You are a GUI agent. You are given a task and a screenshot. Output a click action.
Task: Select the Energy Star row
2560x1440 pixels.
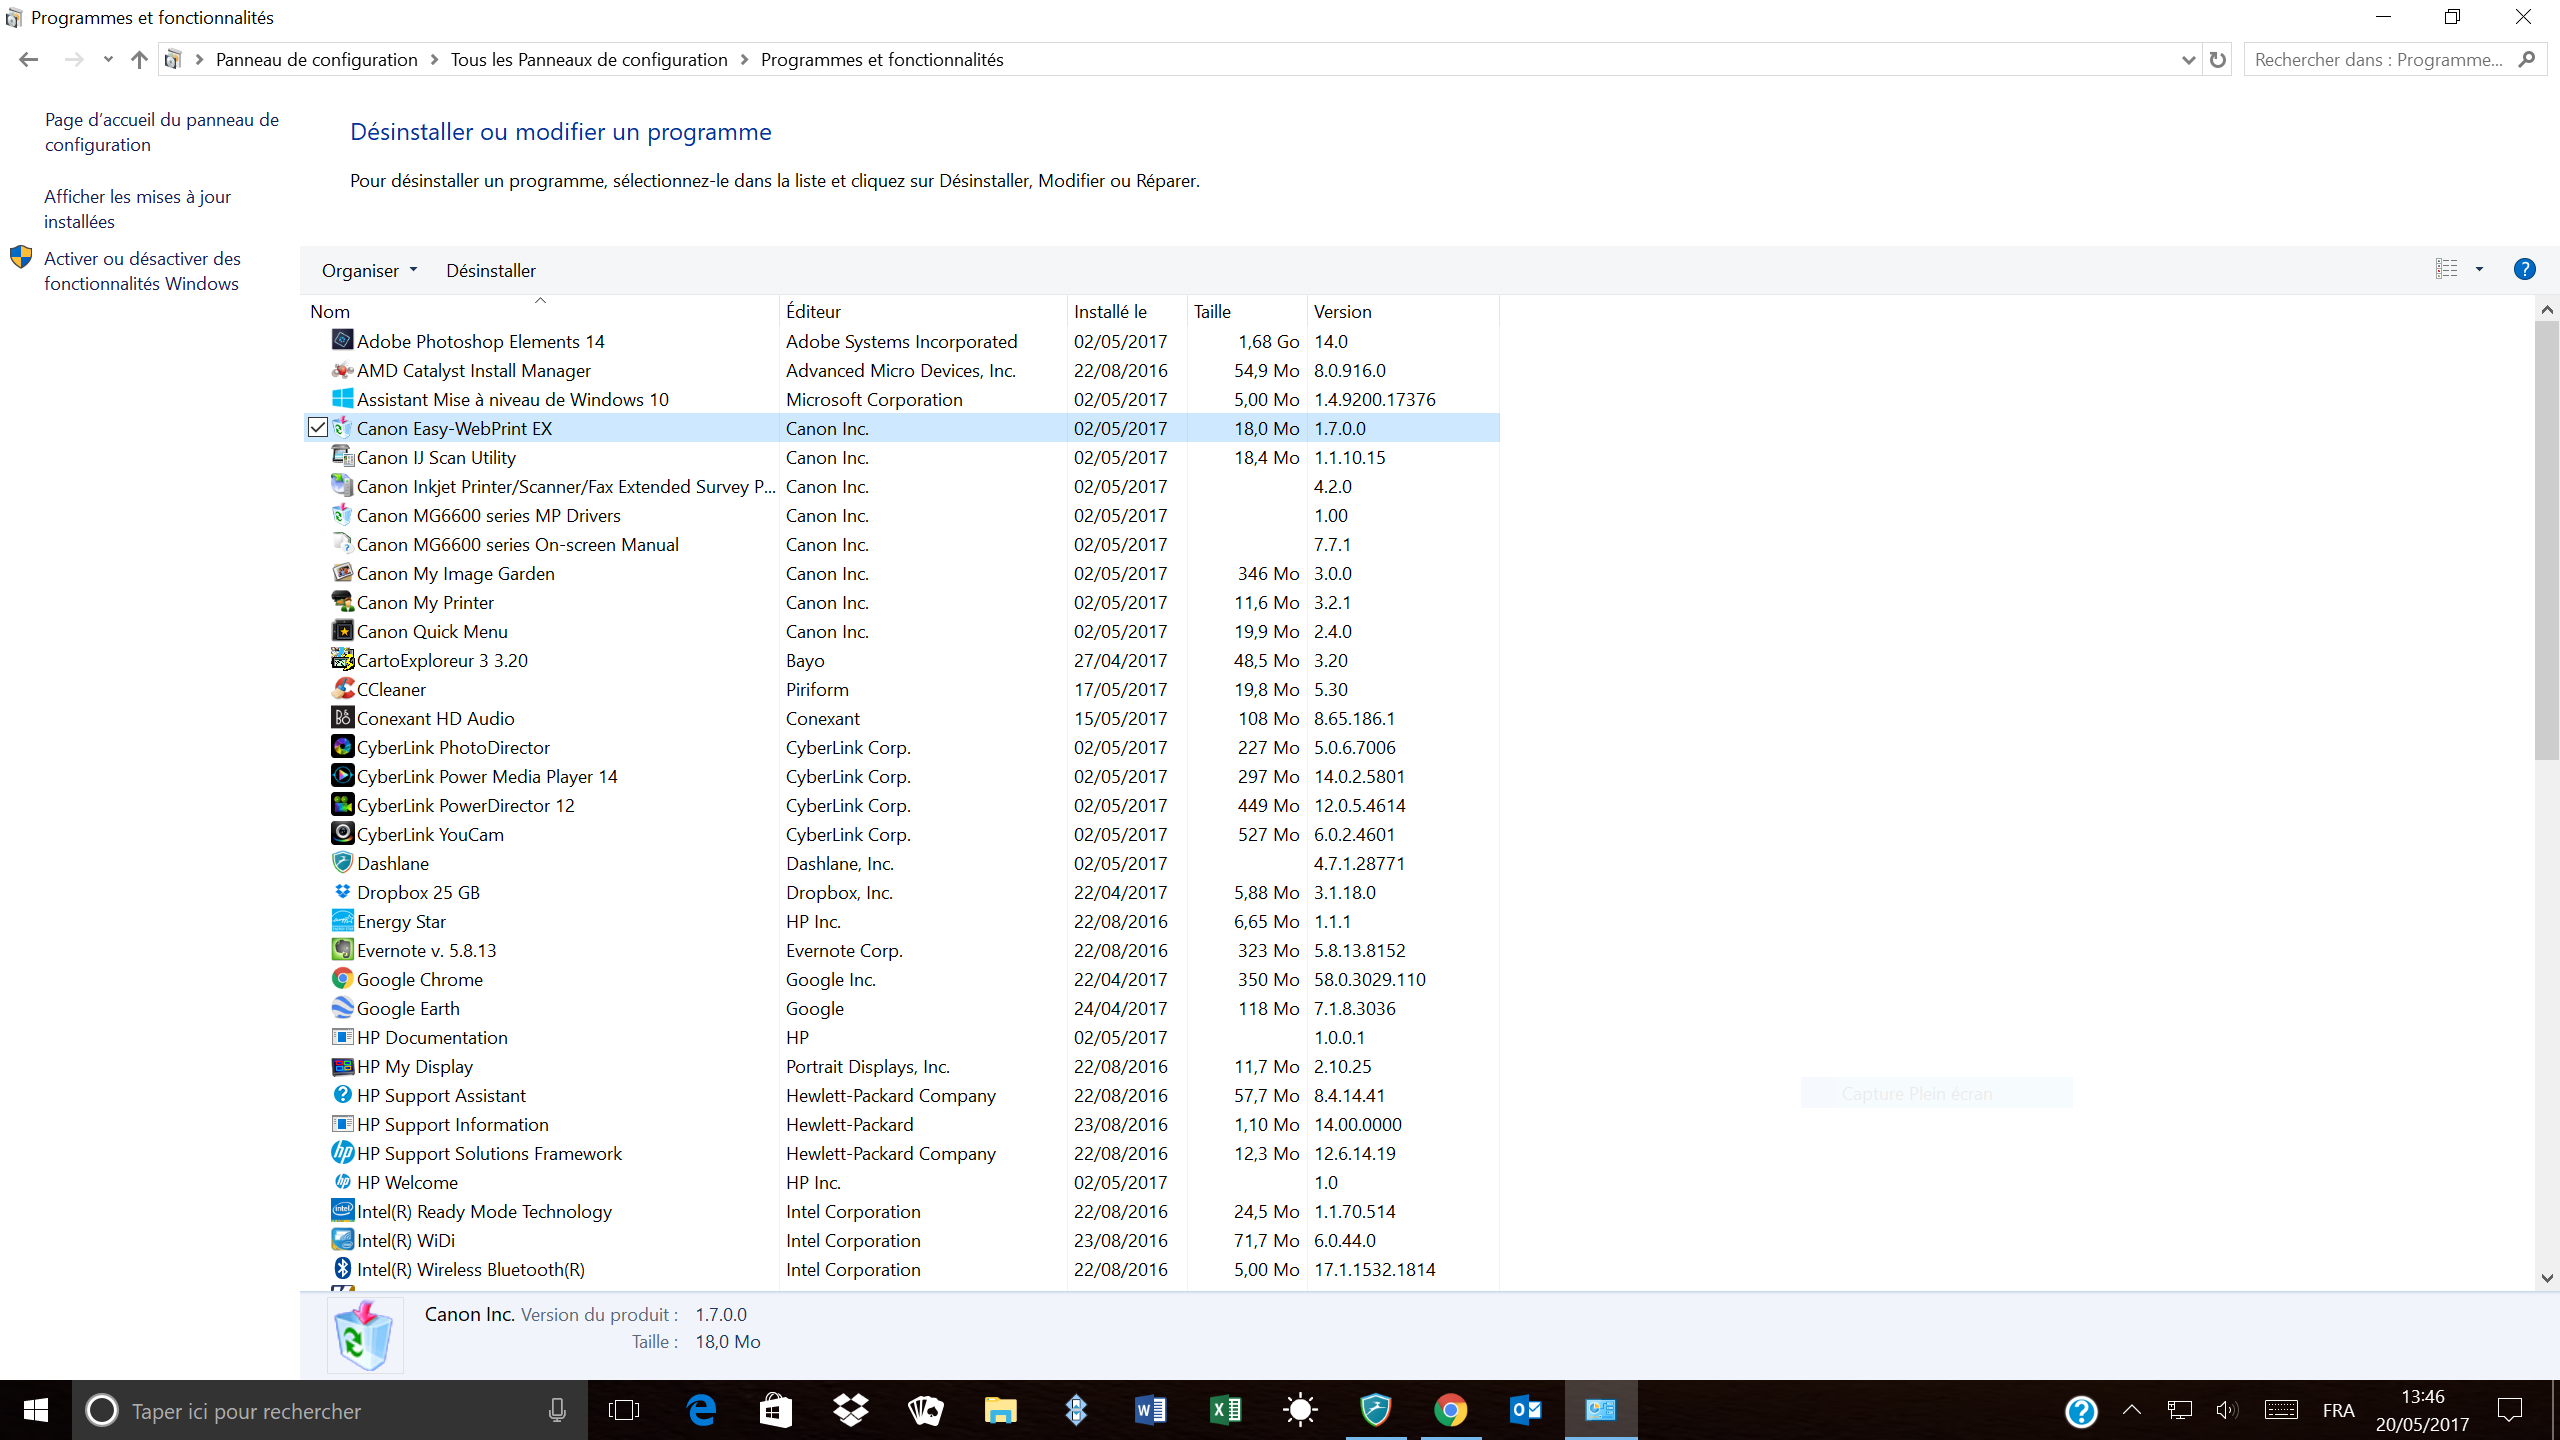click(x=900, y=921)
